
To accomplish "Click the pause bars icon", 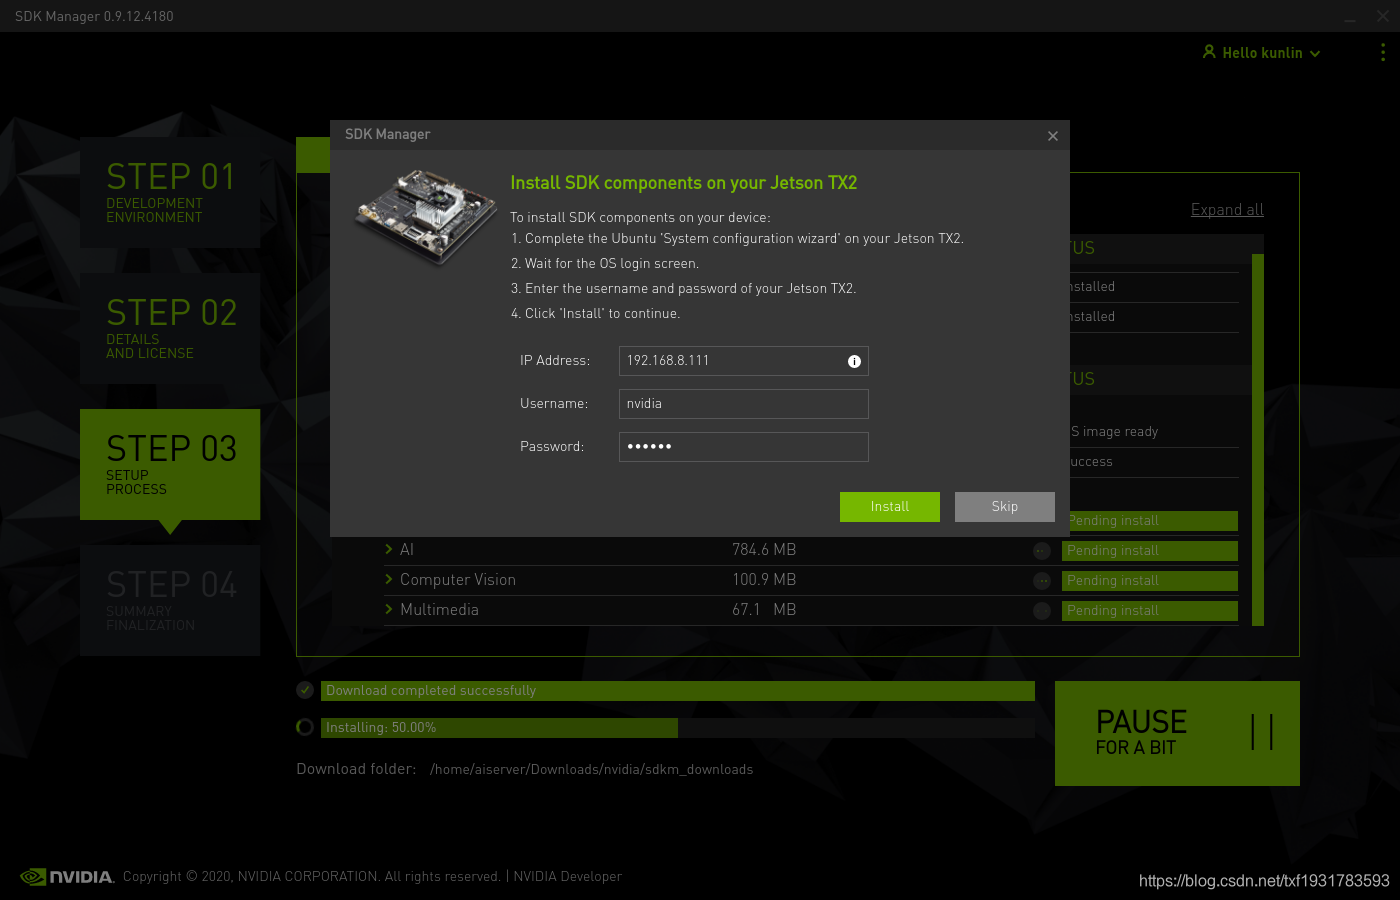I will [x=1262, y=732].
